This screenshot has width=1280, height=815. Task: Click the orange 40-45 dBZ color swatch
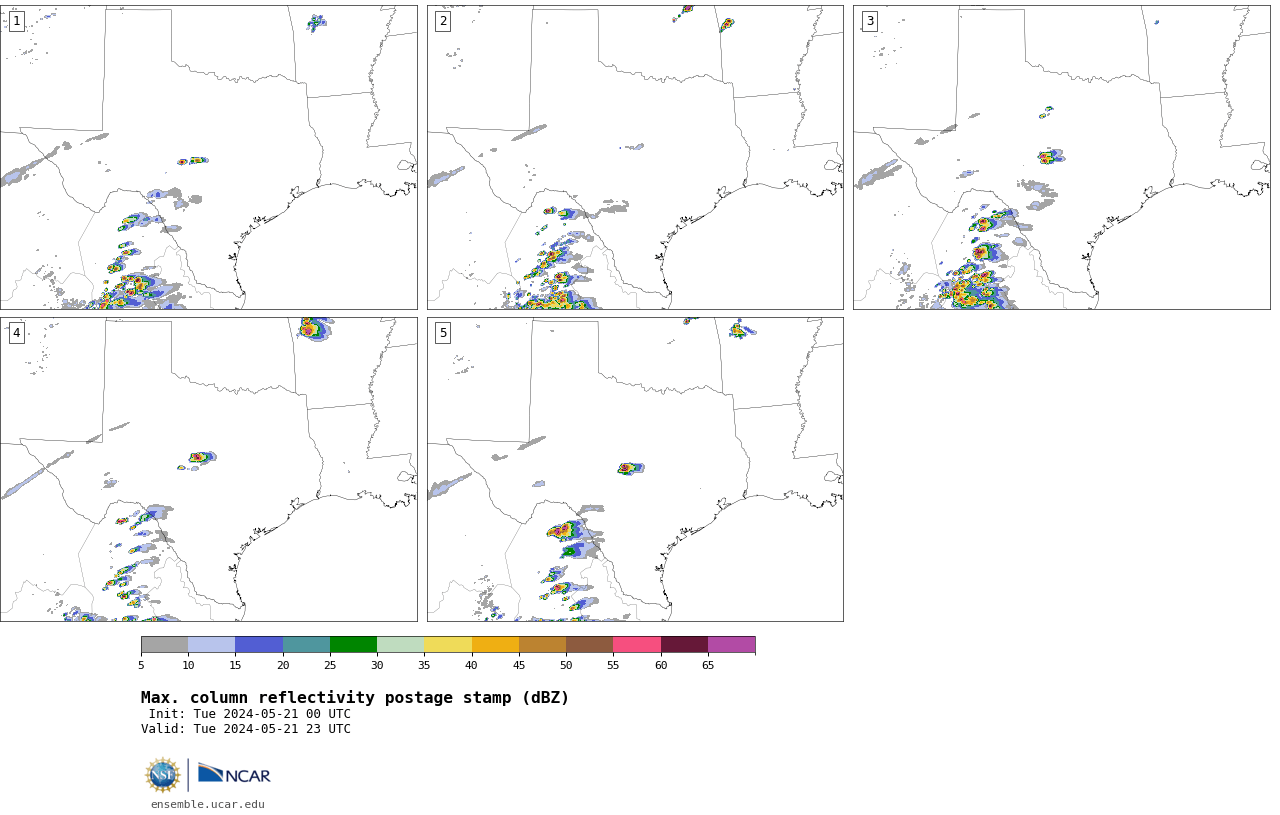point(495,645)
